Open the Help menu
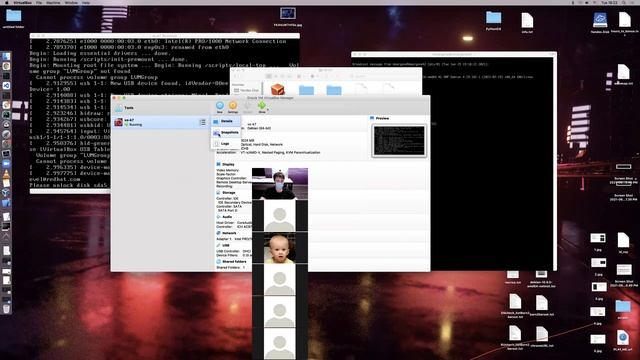Screen dimensions: 640x360 click(86, 2)
